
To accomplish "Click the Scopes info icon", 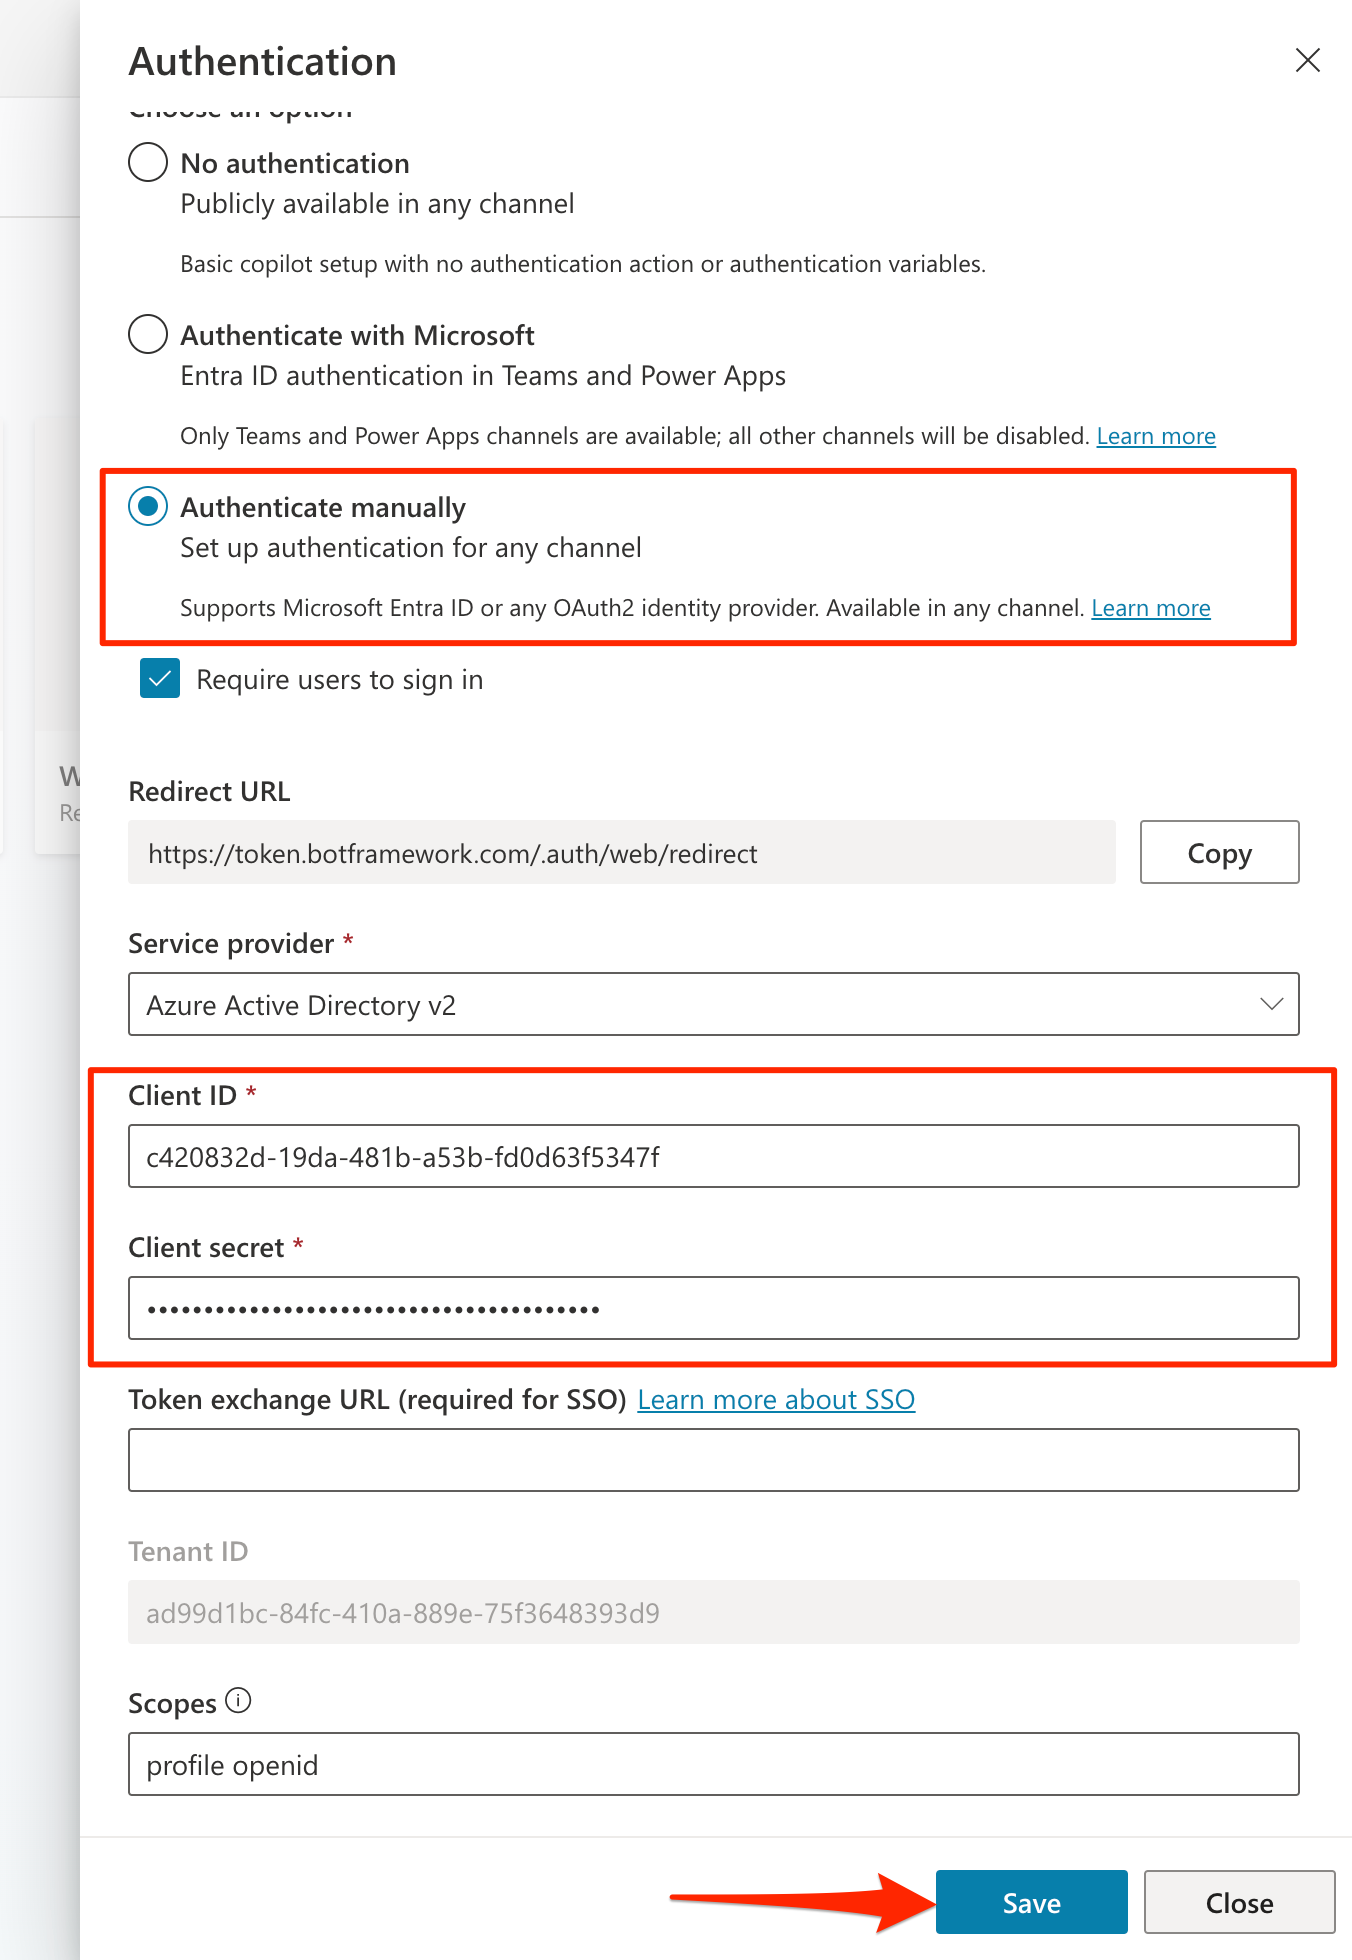I will coord(239,1701).
